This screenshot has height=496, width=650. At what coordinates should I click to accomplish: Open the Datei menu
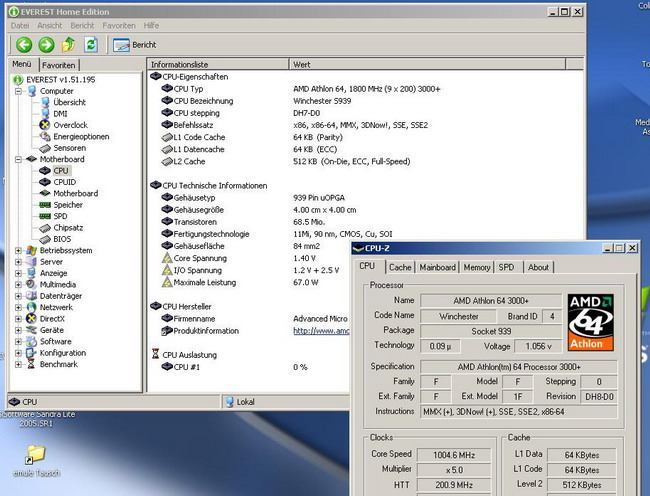(x=20, y=26)
